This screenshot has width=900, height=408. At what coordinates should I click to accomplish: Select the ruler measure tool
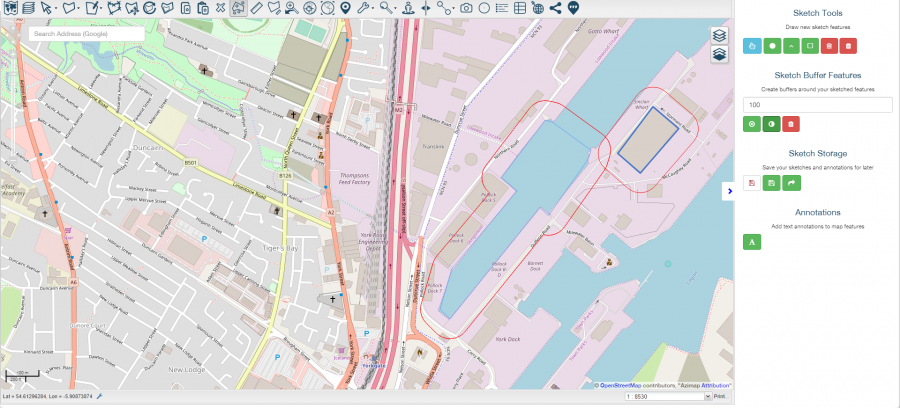pos(257,8)
